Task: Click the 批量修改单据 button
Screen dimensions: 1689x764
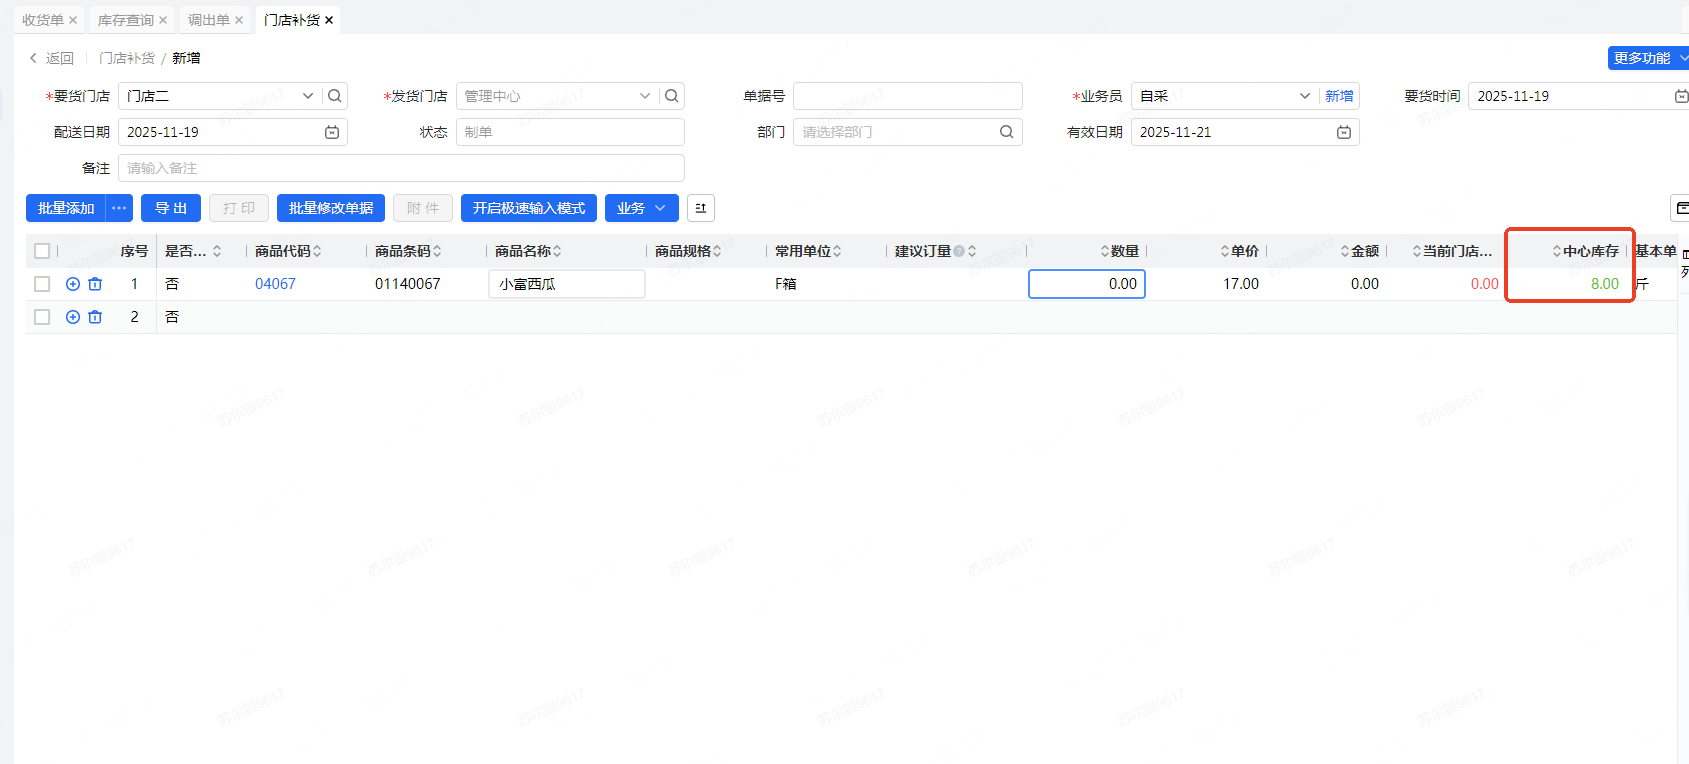Action: pos(331,208)
